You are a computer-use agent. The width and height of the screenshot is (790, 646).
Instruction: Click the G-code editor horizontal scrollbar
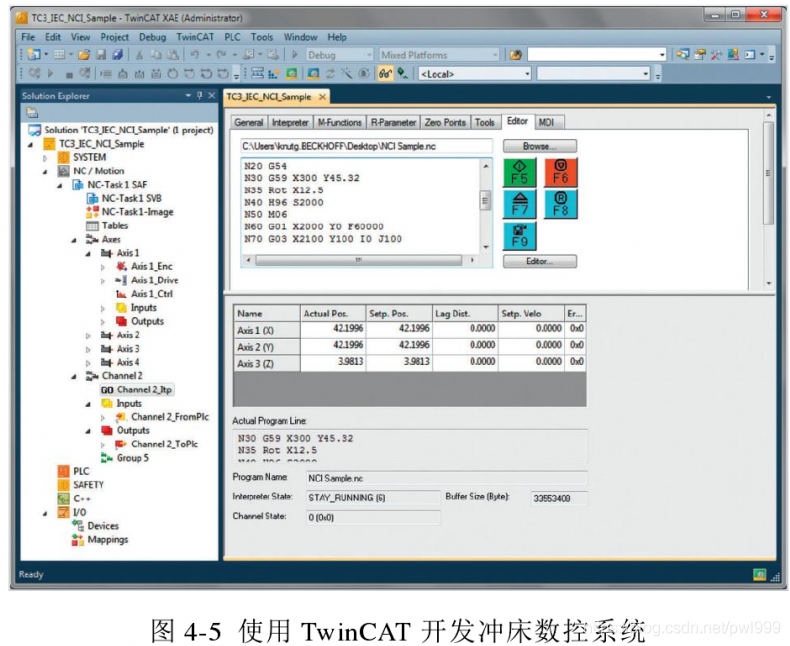click(359, 260)
